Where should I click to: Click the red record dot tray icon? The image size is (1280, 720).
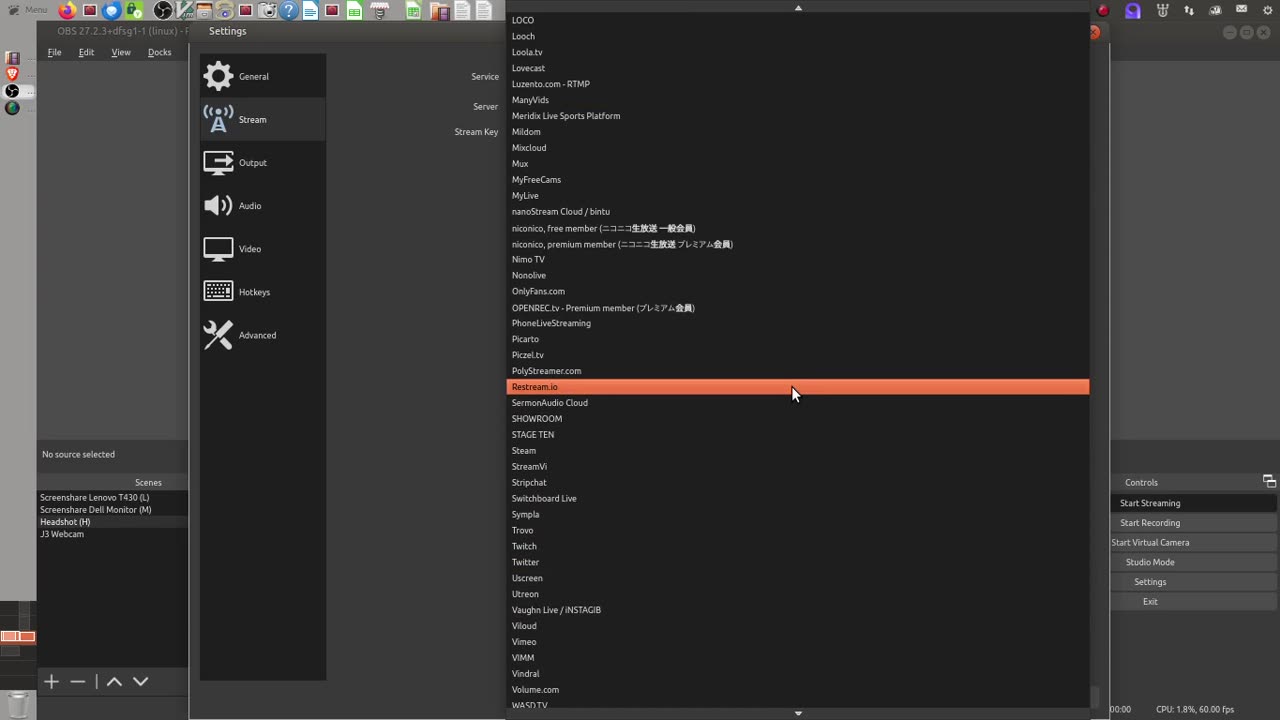1103,10
